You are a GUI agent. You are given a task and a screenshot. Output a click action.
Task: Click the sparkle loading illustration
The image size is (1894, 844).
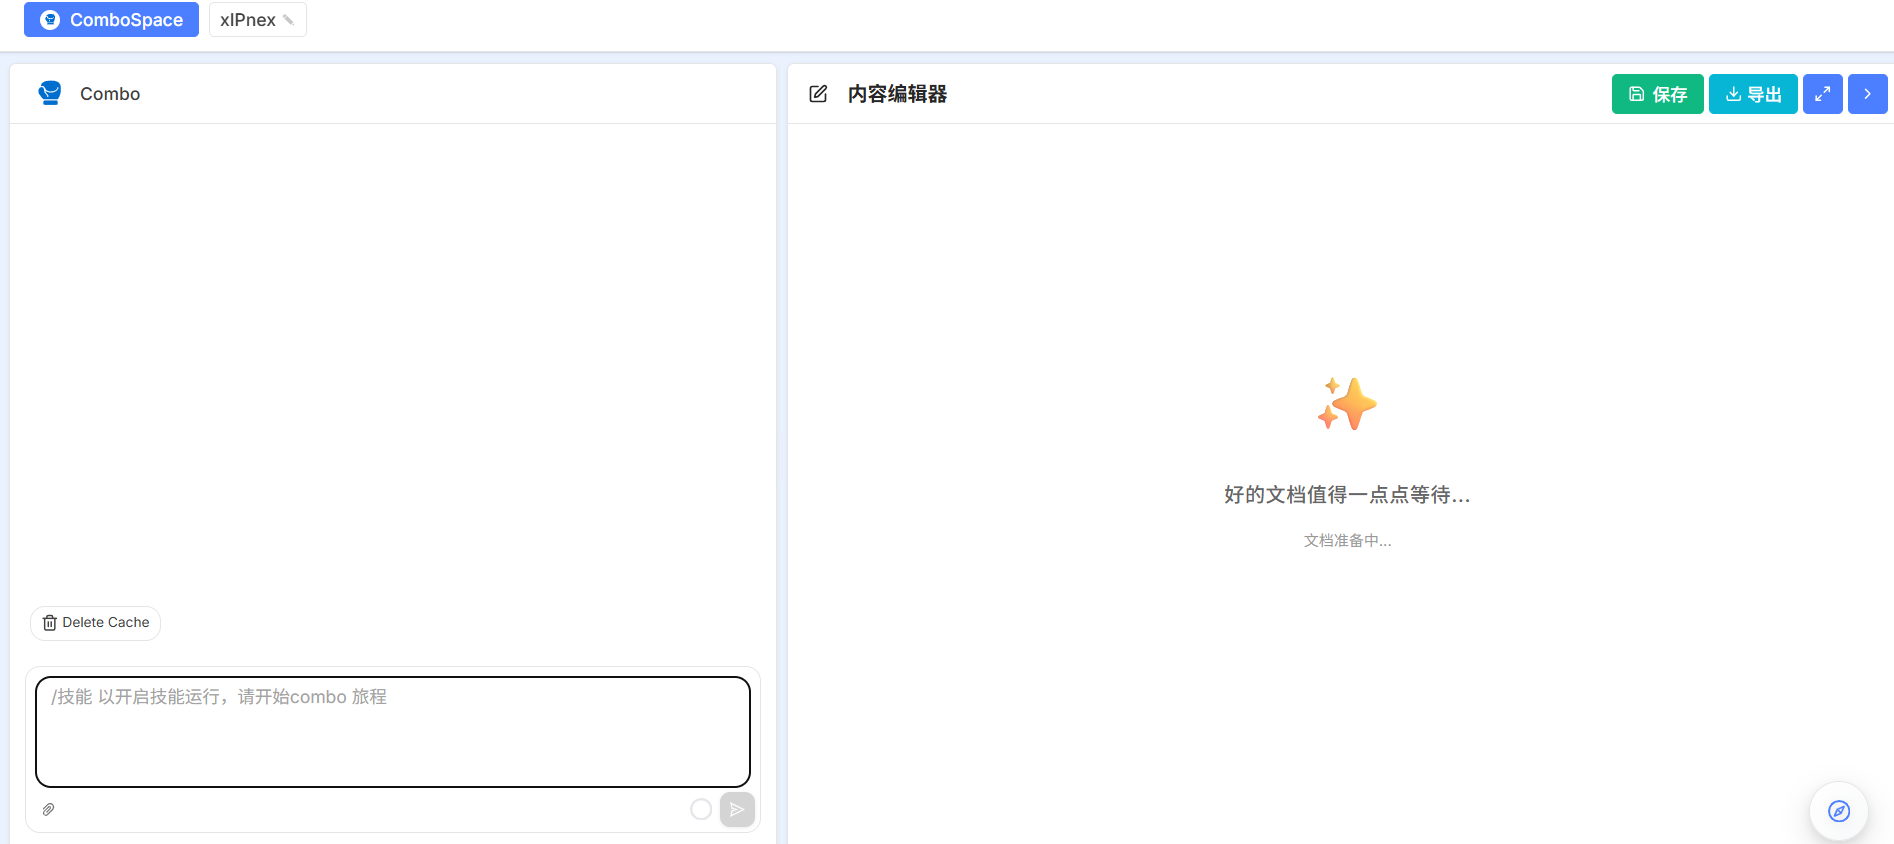point(1347,404)
